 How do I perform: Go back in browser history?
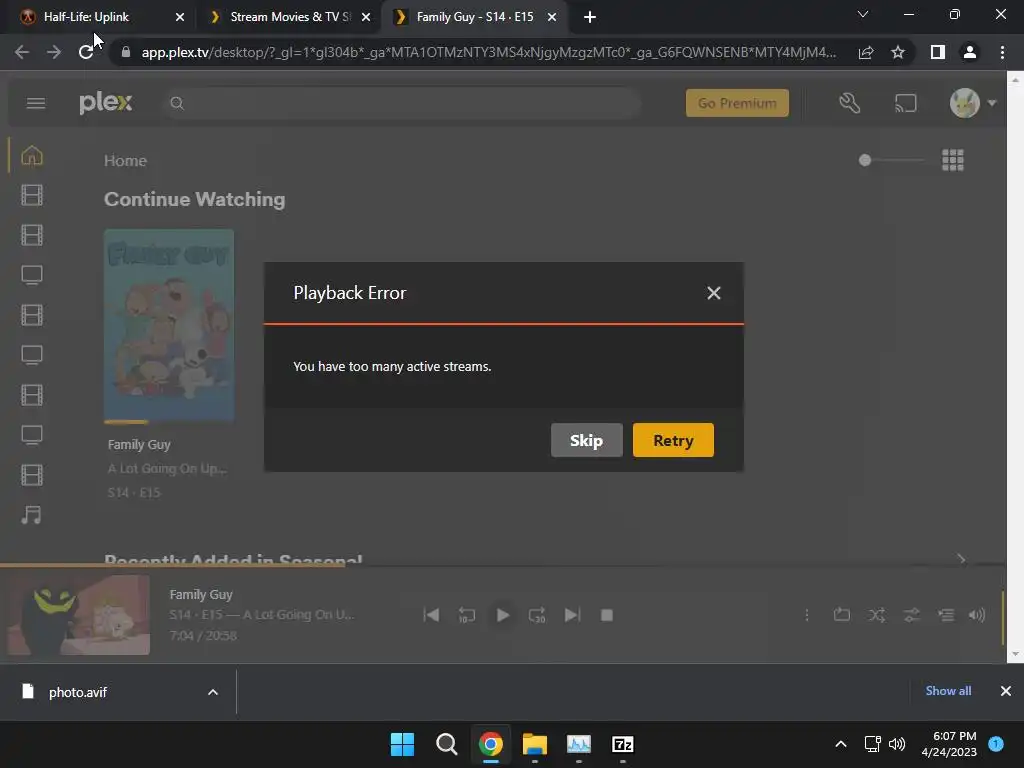[x=22, y=52]
